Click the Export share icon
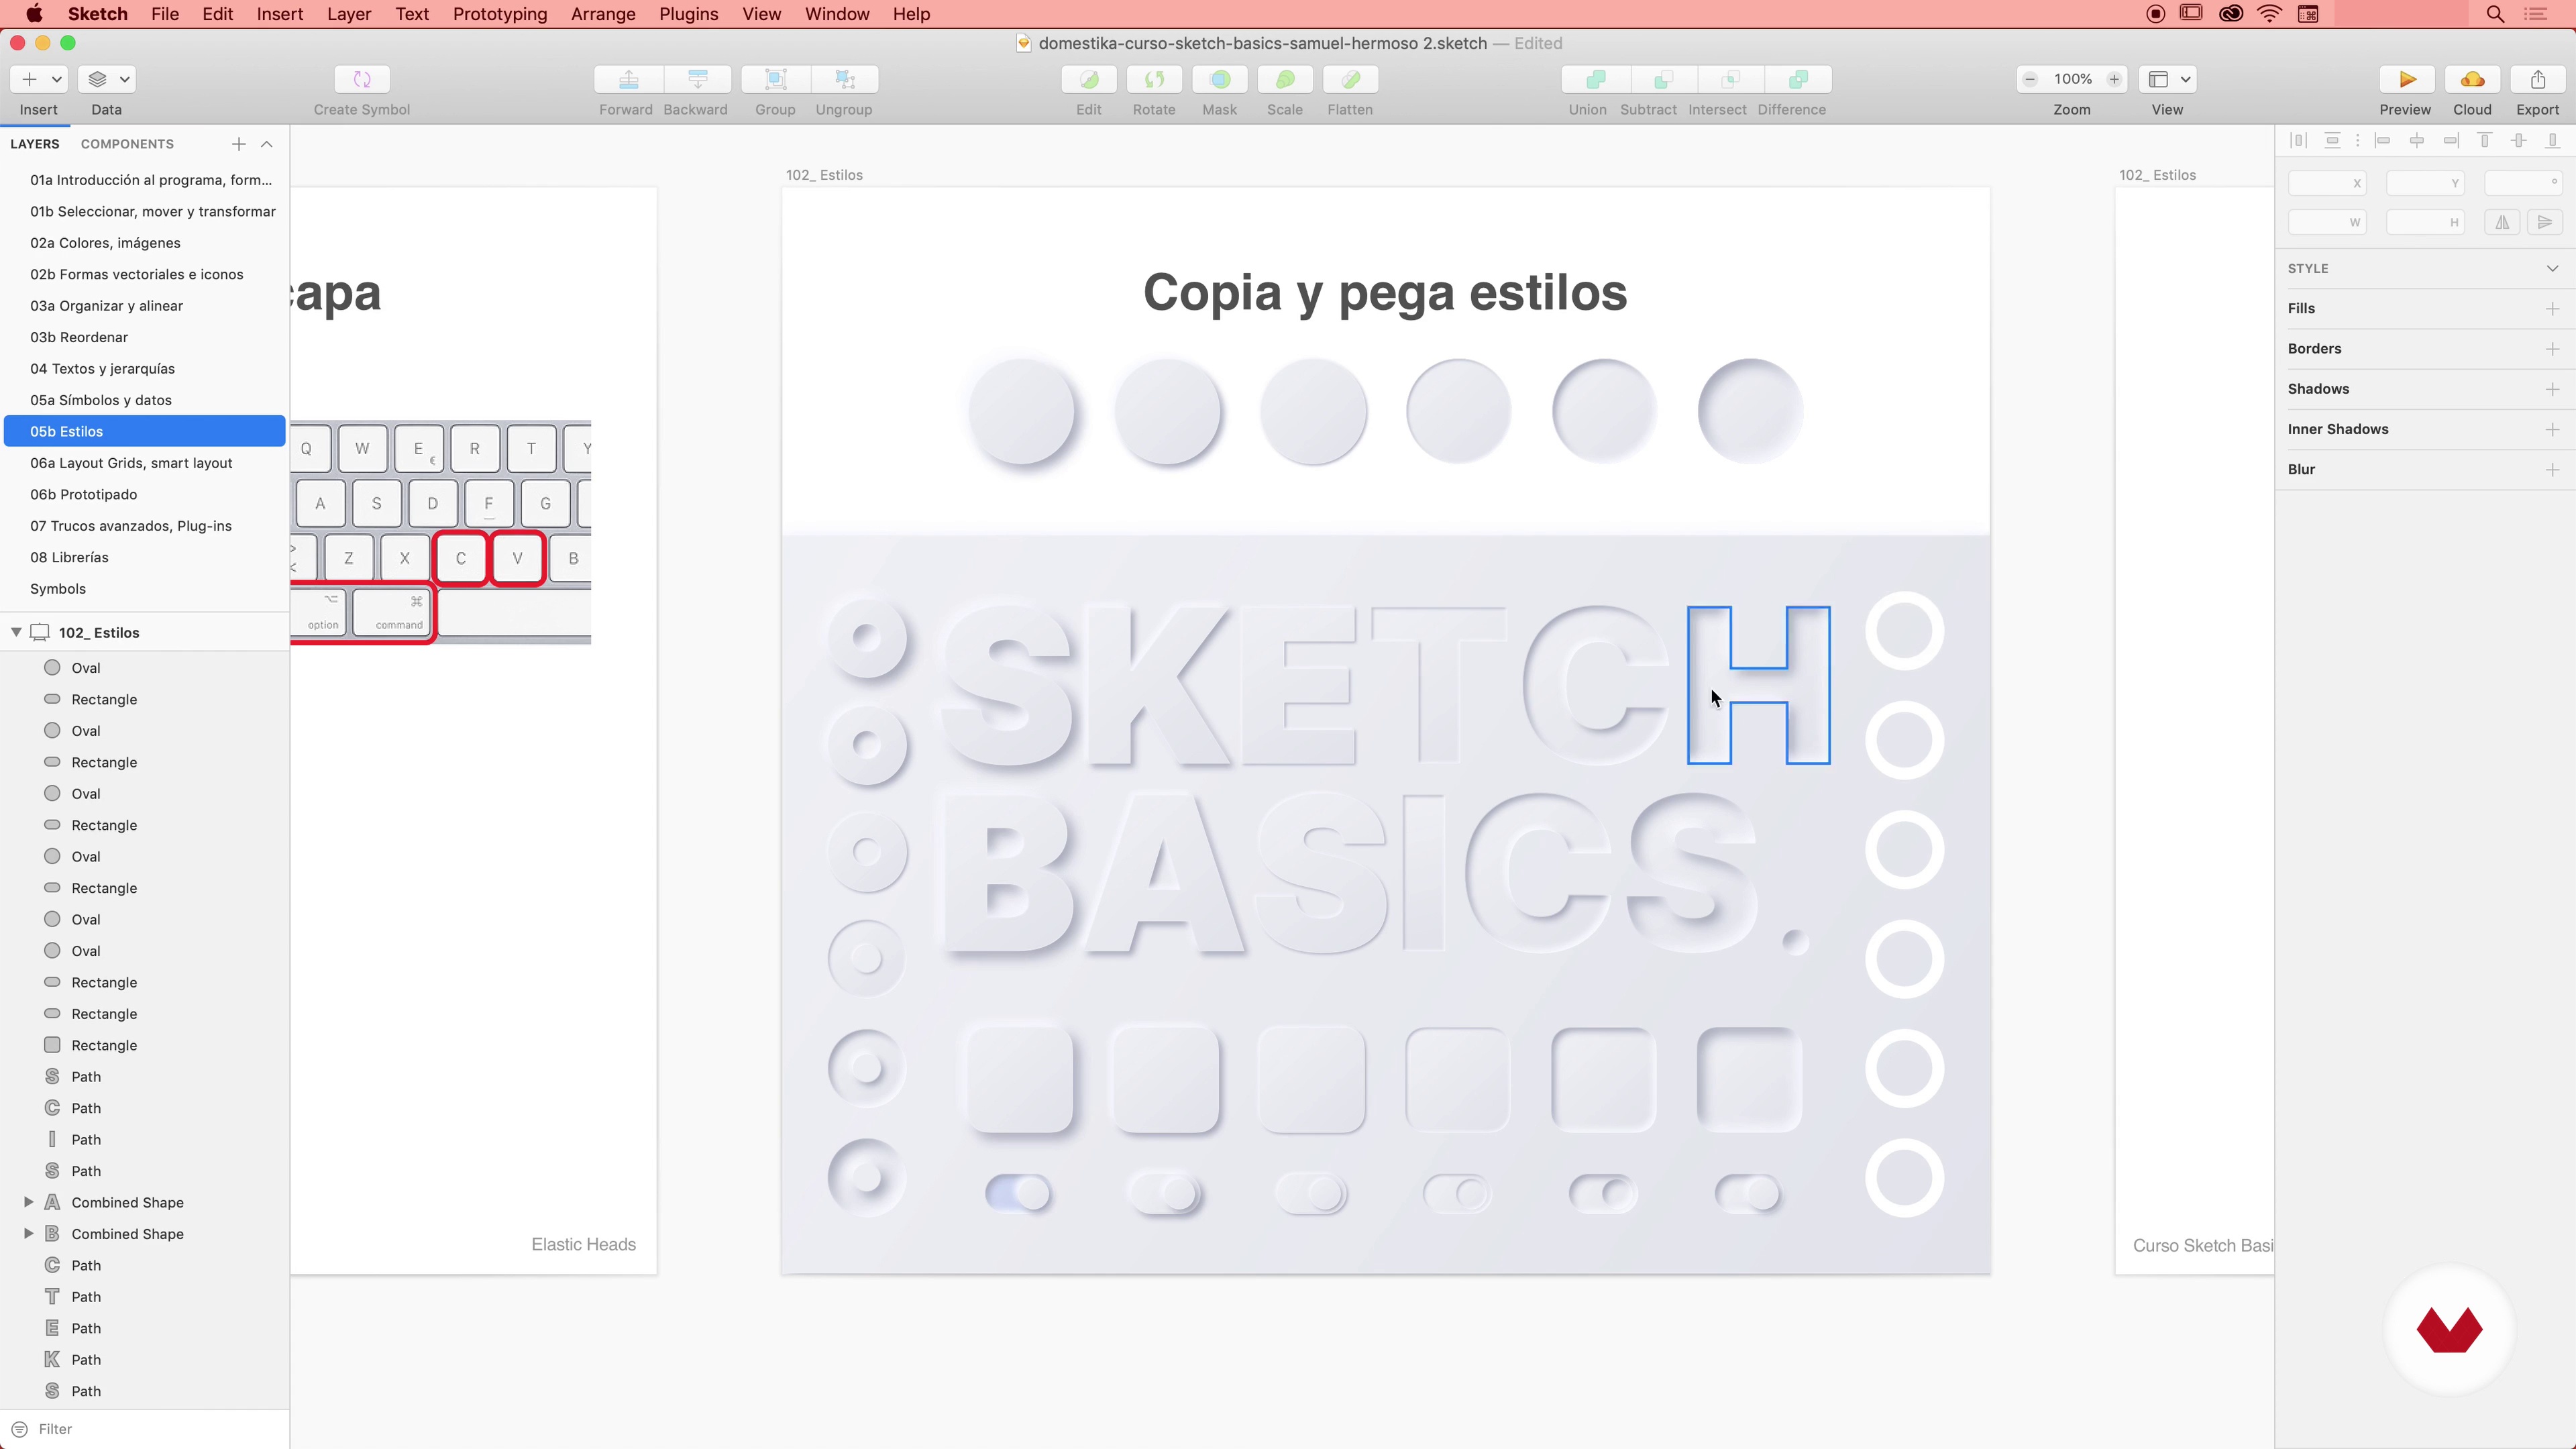2576x1449 pixels. pyautogui.click(x=2538, y=79)
